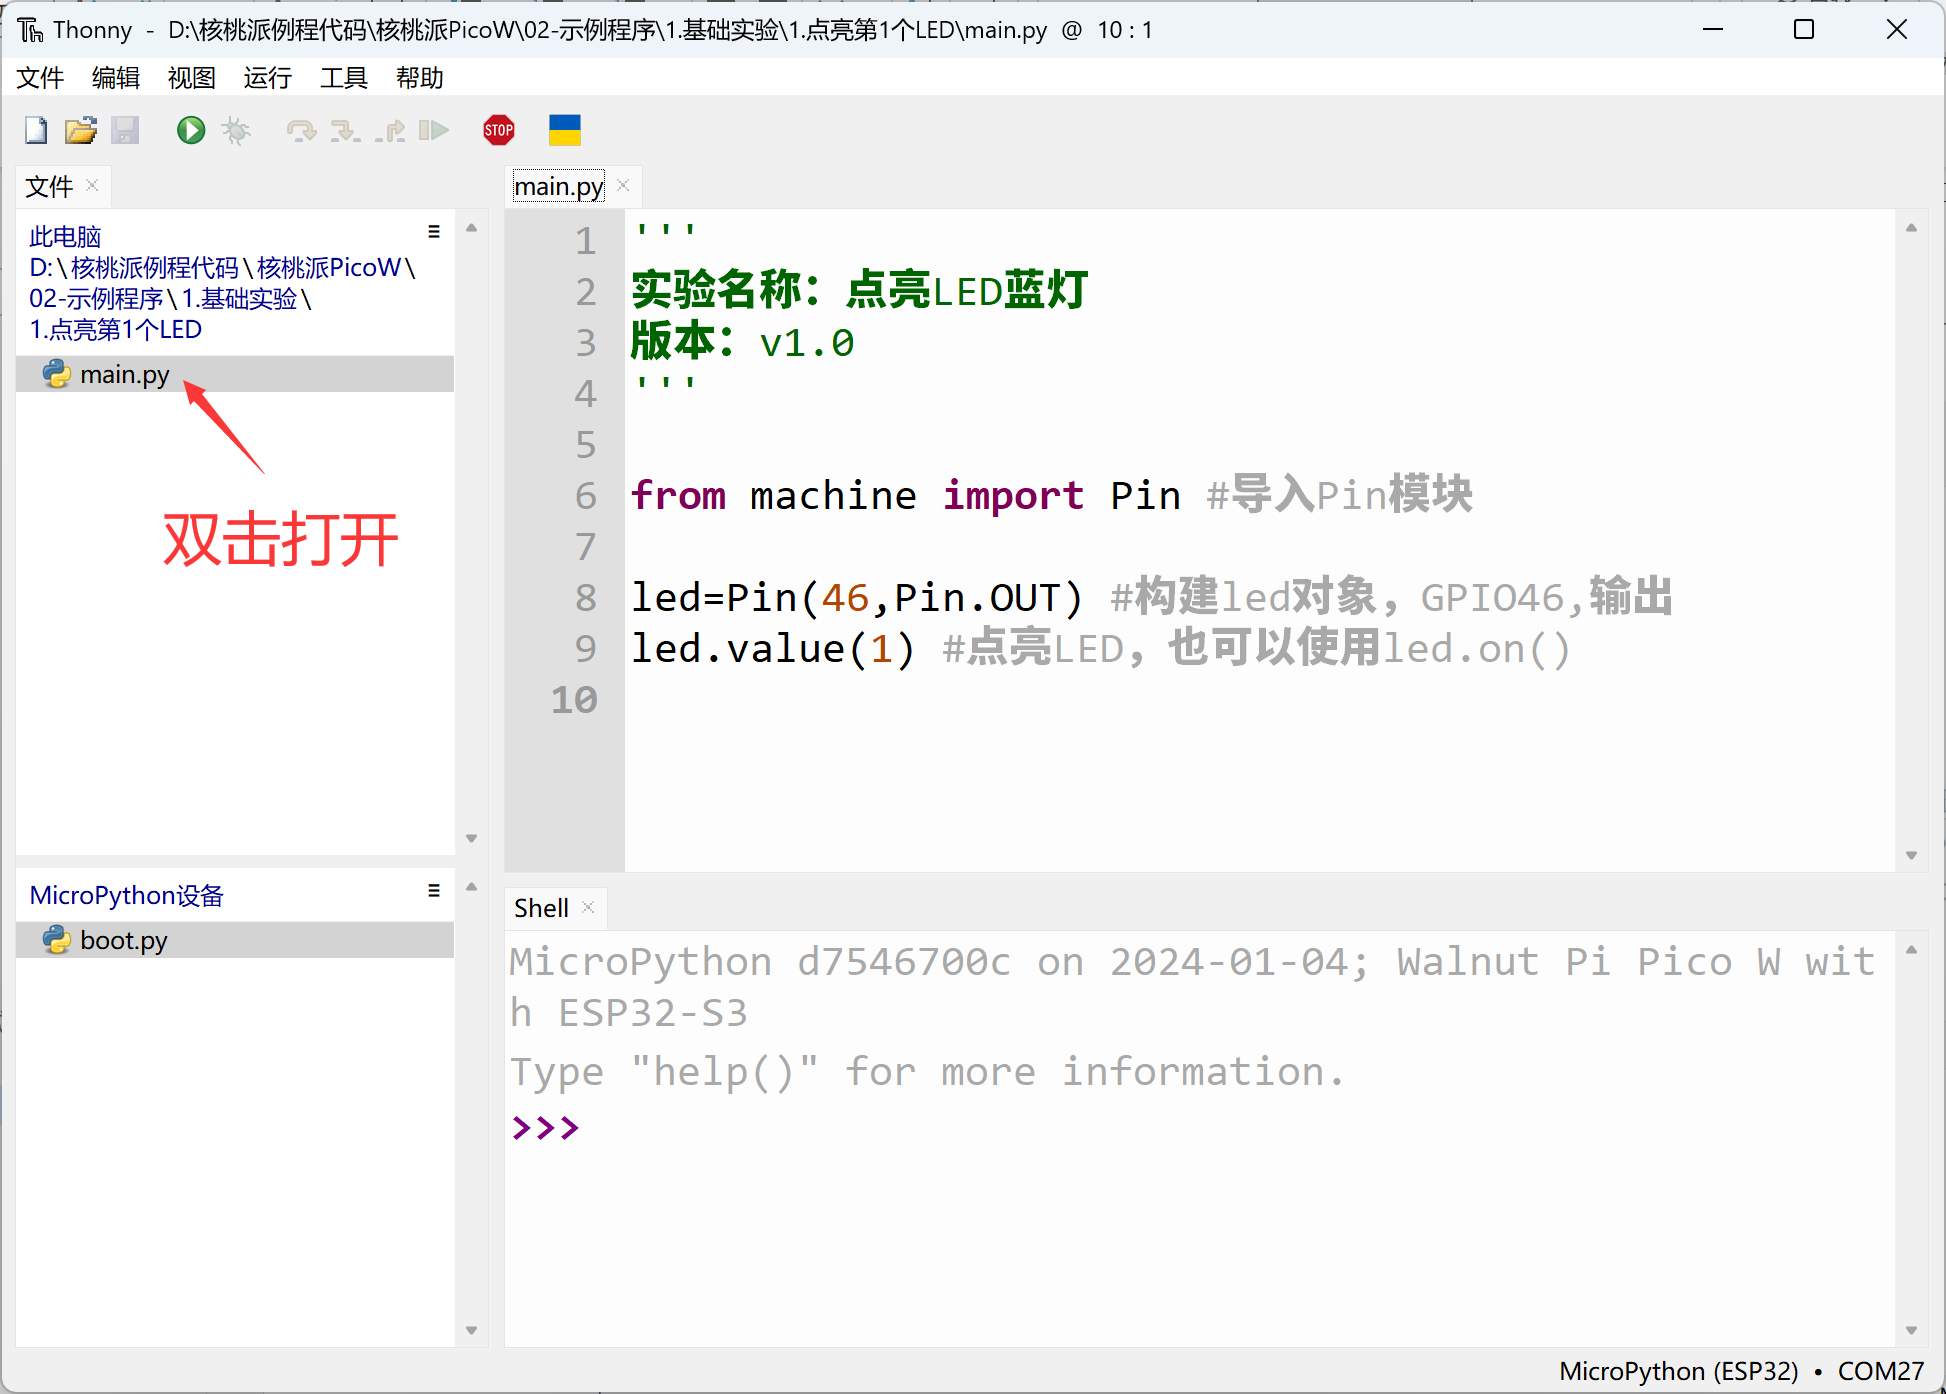Click the Ukraine flag icon
This screenshot has width=1946, height=1394.
(565, 130)
